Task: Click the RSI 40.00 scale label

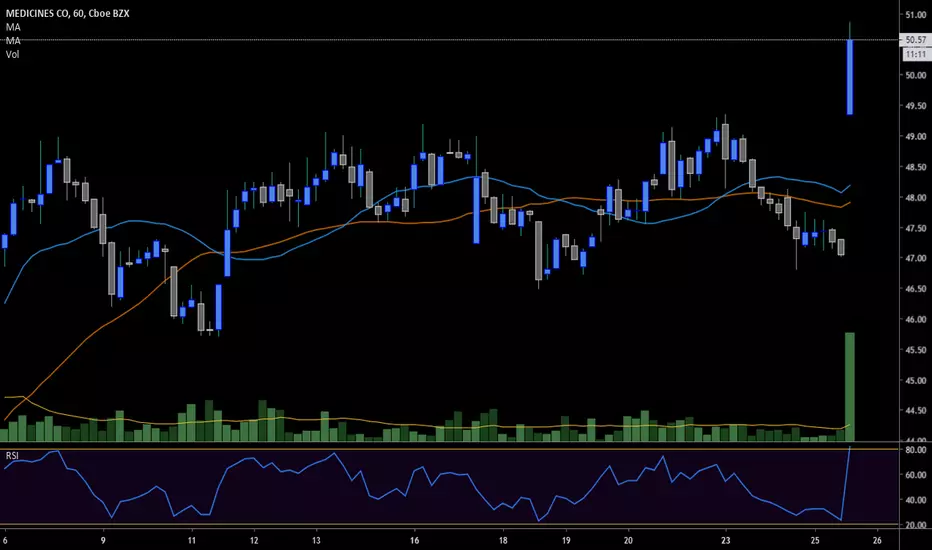Action: coord(915,500)
